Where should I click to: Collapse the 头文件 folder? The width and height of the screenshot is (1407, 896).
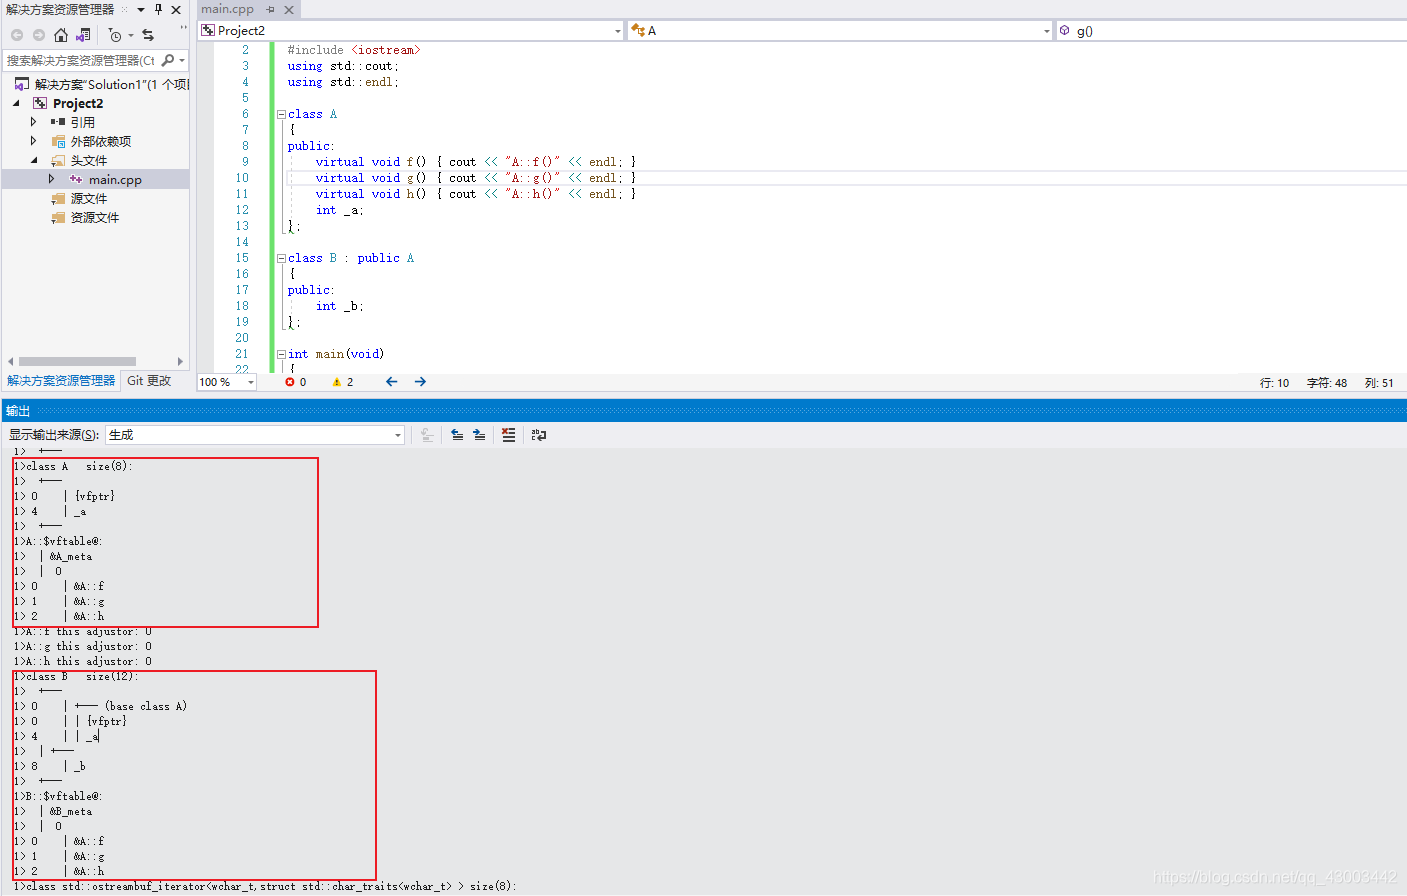point(34,160)
